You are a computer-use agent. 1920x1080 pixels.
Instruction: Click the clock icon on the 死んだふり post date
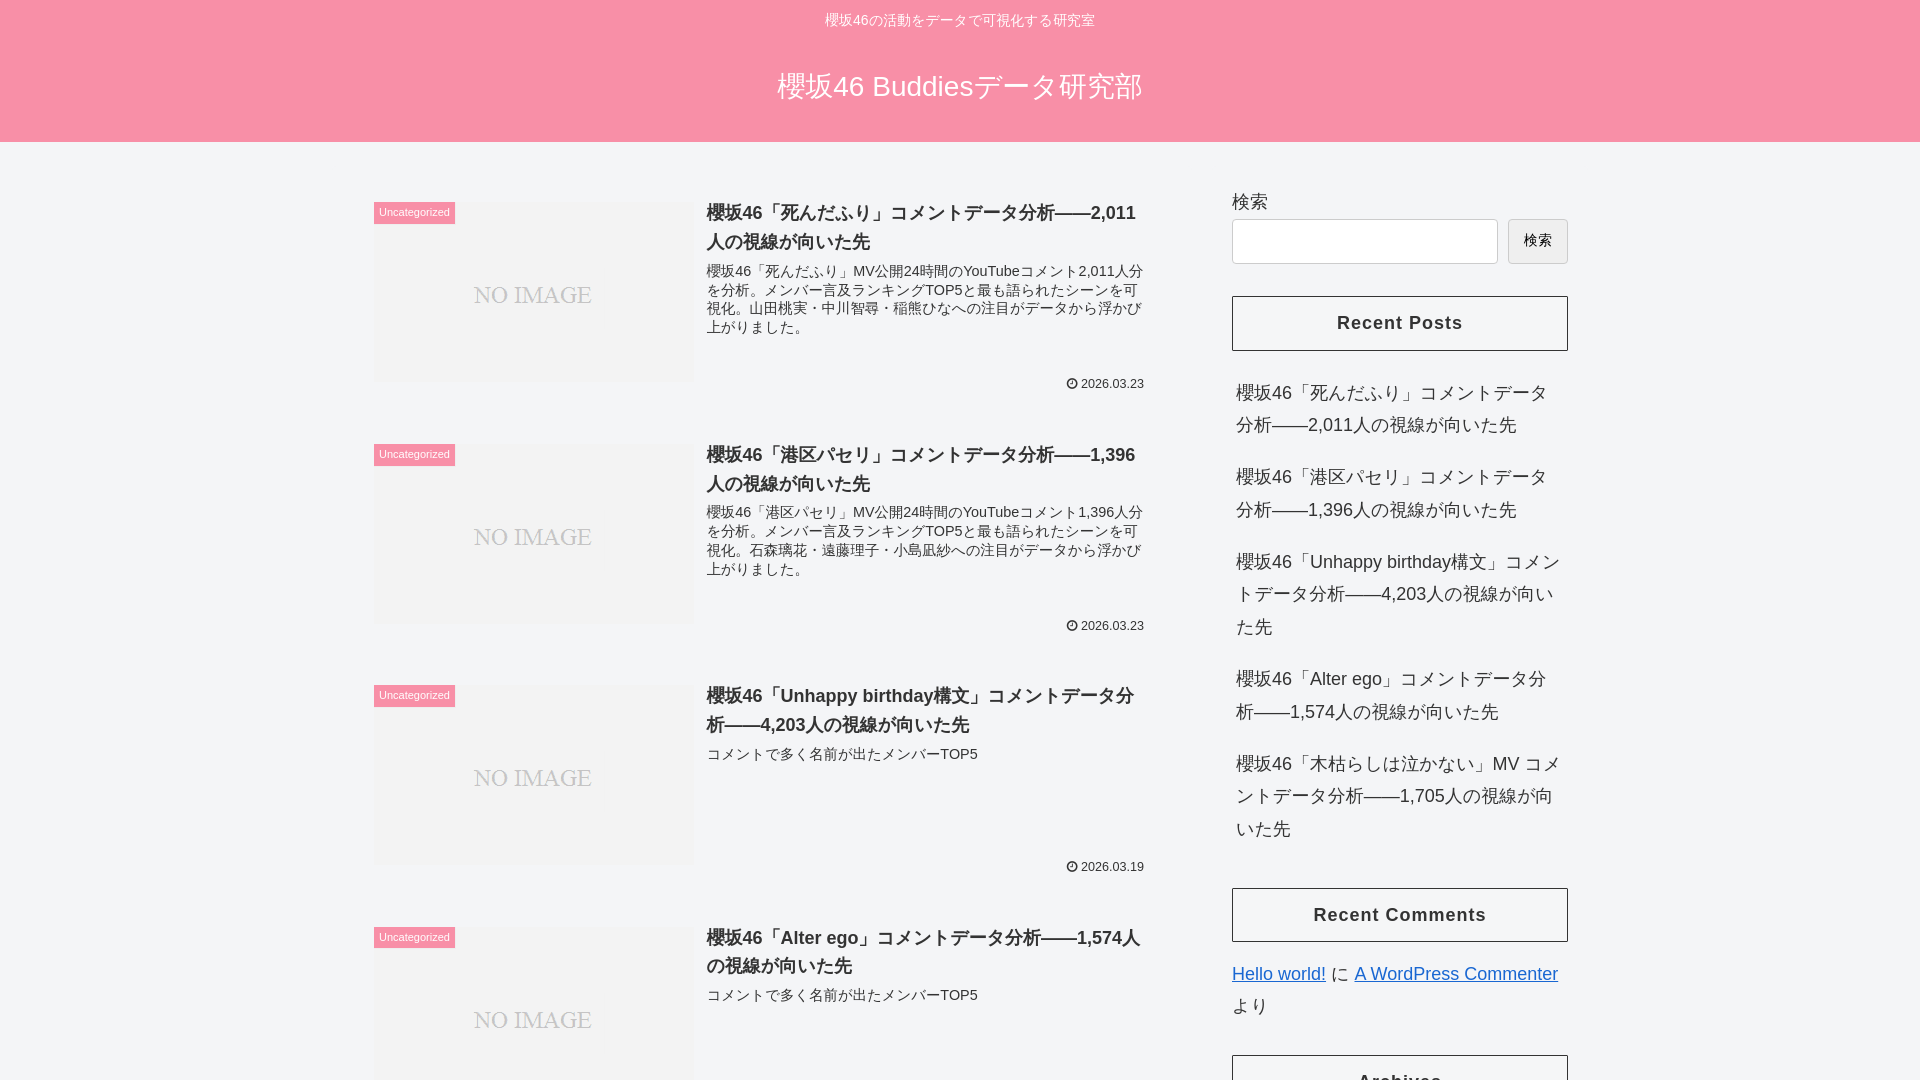click(1072, 384)
